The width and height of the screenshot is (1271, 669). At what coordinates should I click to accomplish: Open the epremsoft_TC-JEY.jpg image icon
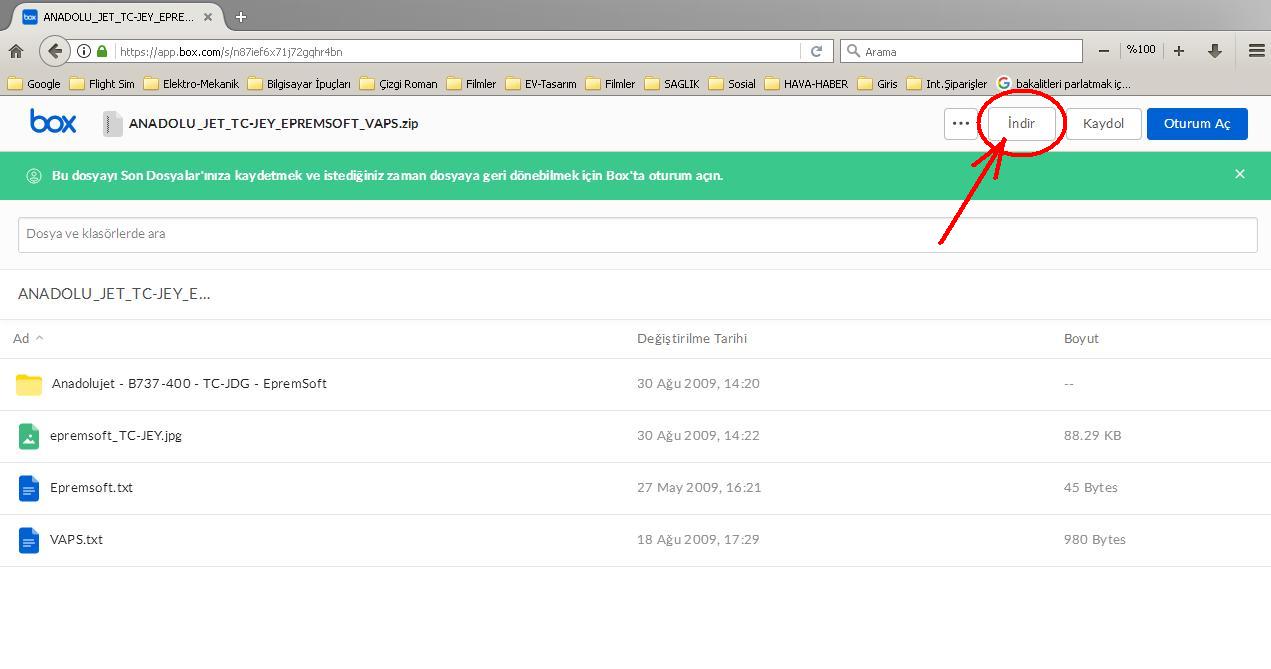(x=29, y=436)
